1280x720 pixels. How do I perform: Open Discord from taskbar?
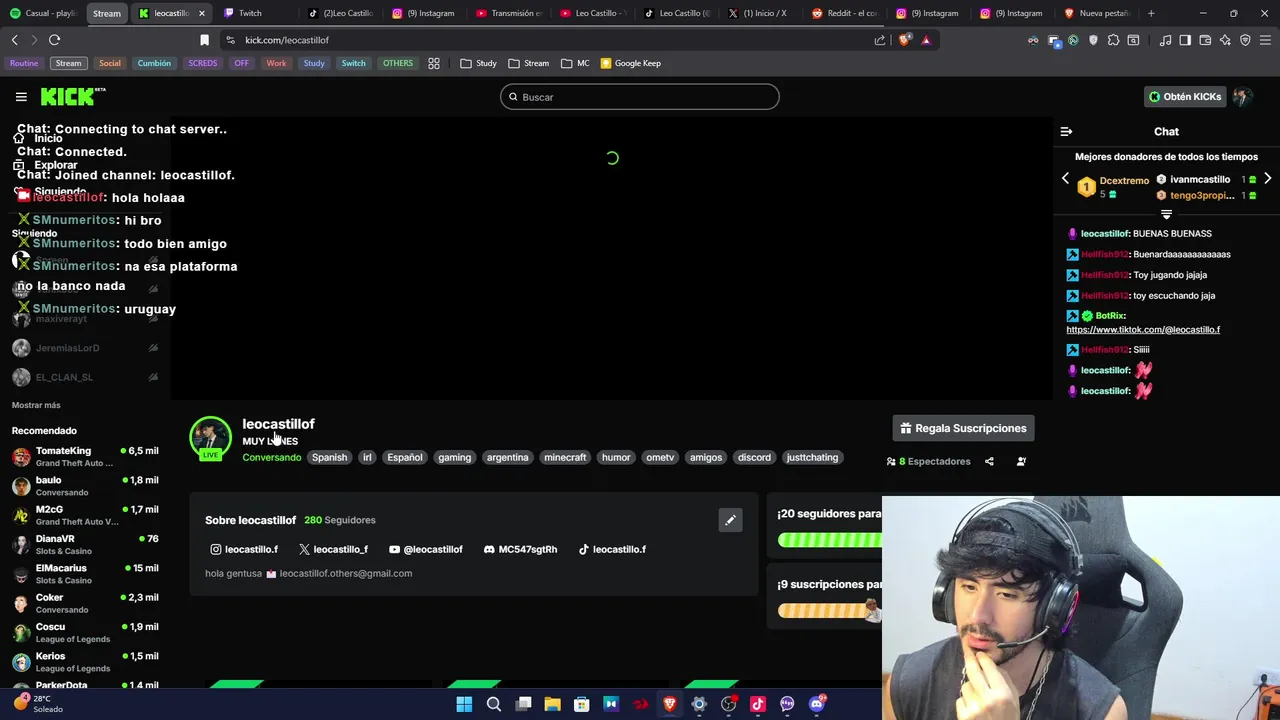pos(817,704)
